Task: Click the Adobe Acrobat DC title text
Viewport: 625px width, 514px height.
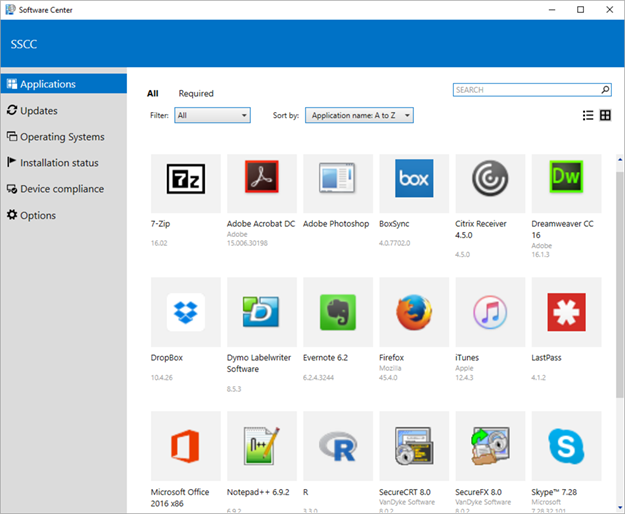Action: (x=261, y=224)
